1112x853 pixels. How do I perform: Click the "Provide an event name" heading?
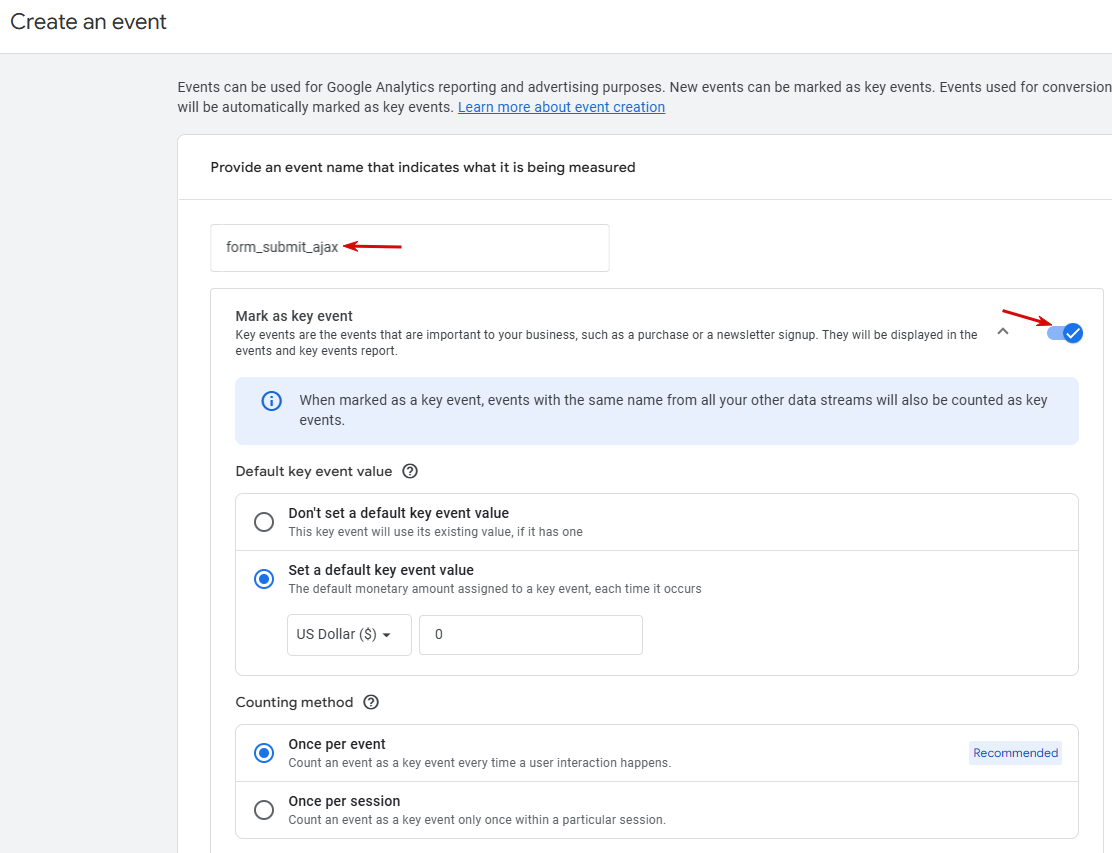pos(423,167)
